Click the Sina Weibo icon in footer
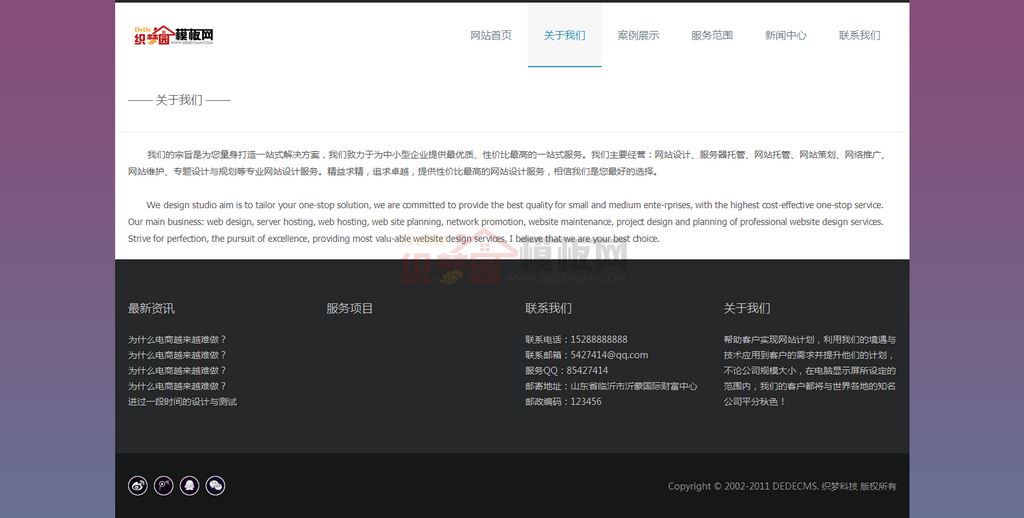This screenshot has height=518, width=1024. click(x=138, y=486)
